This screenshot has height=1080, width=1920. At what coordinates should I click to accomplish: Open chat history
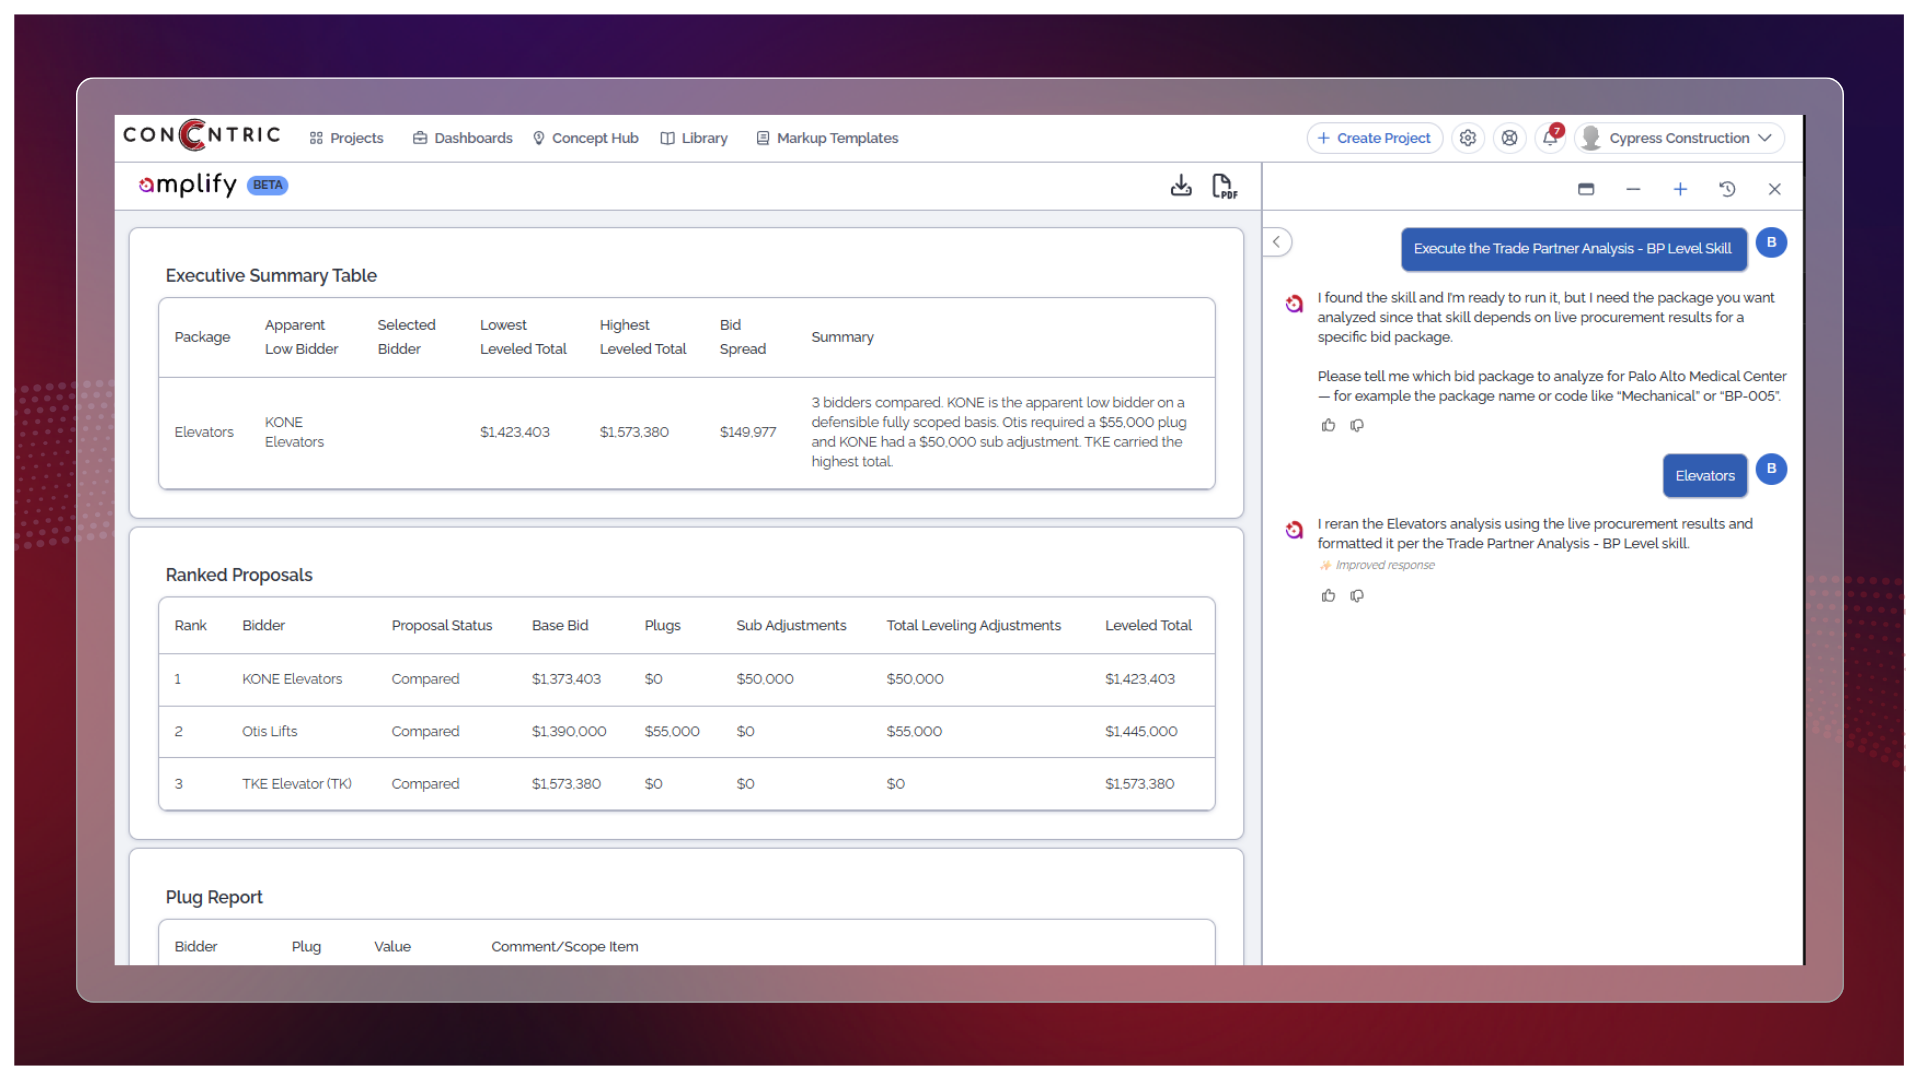coord(1727,189)
